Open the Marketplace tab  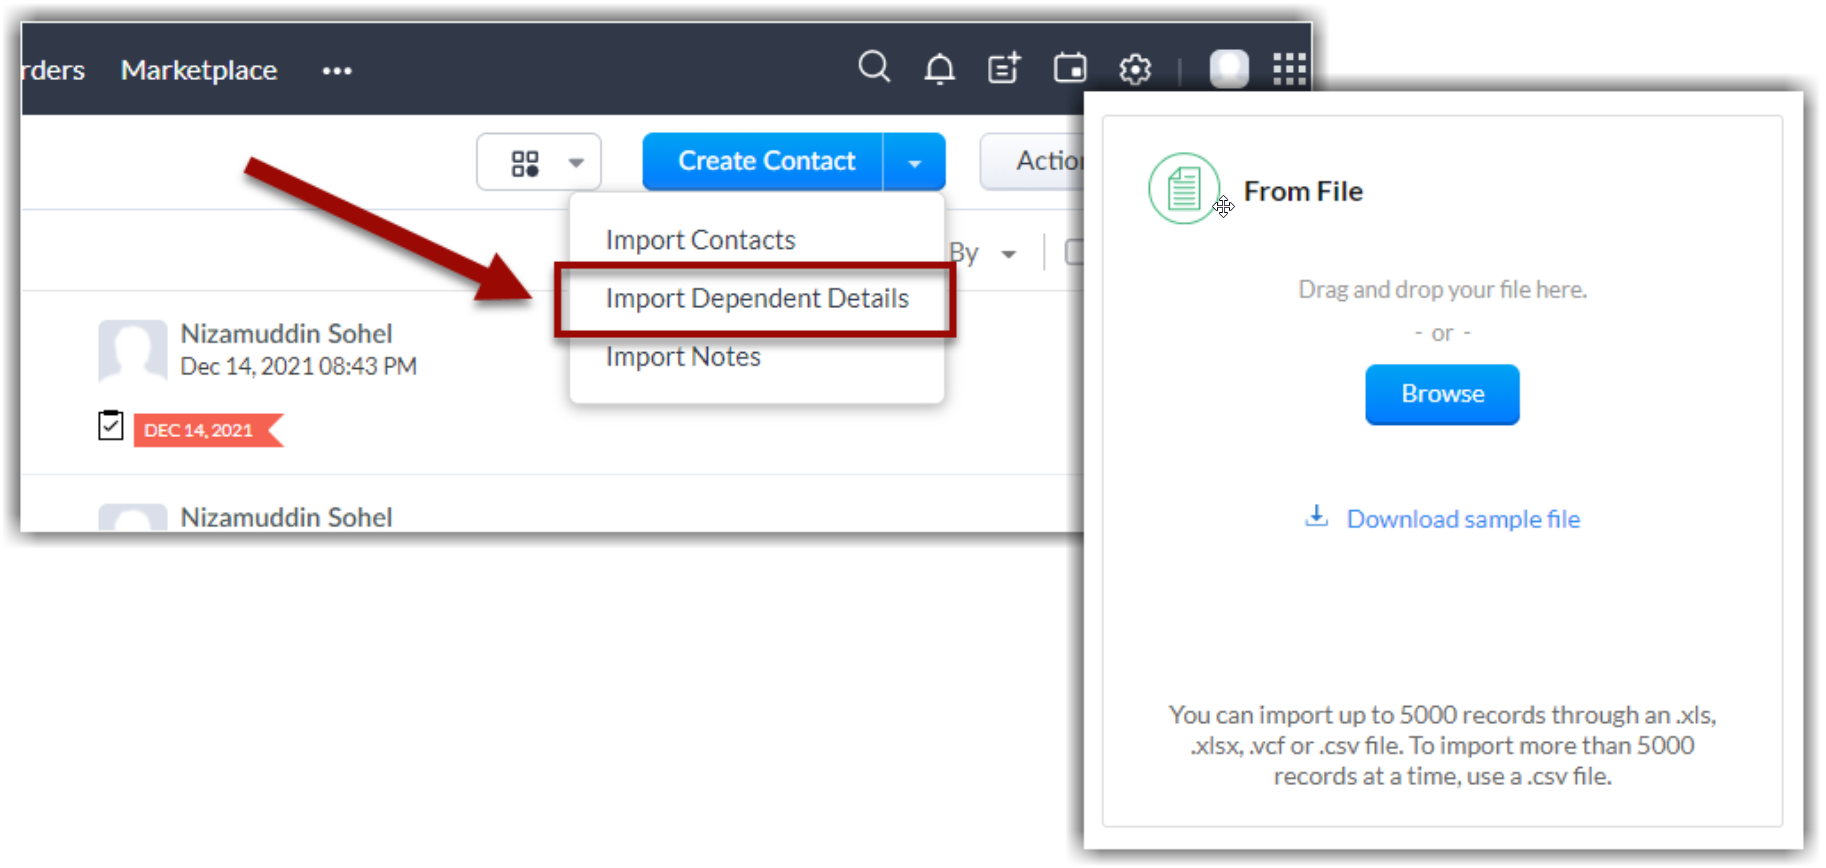(199, 70)
